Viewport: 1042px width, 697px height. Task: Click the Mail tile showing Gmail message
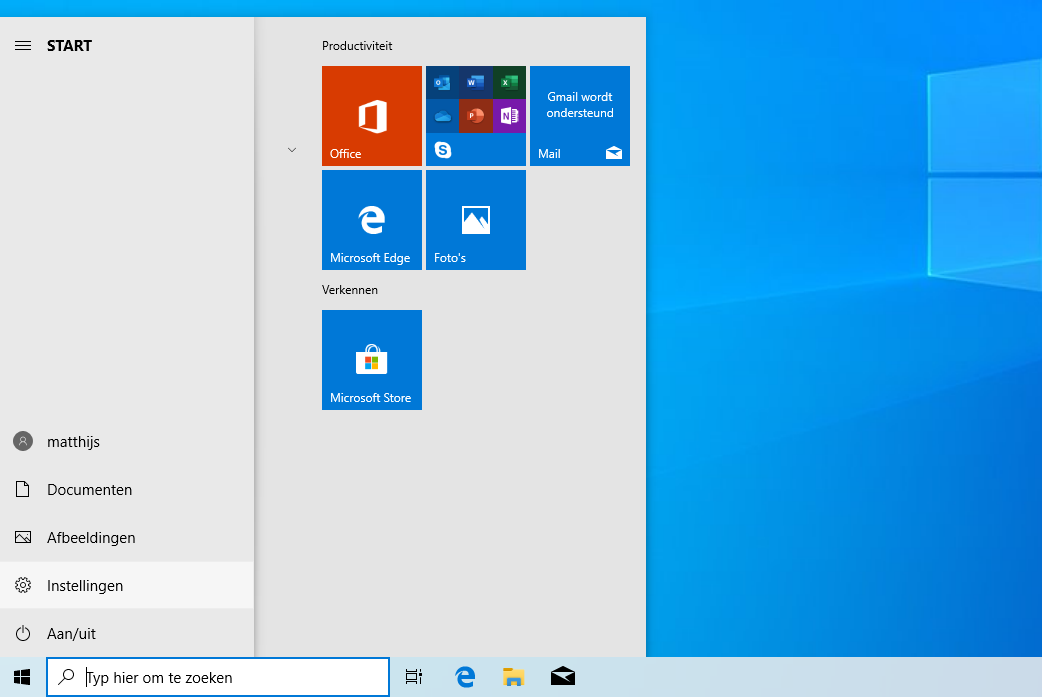[579, 116]
